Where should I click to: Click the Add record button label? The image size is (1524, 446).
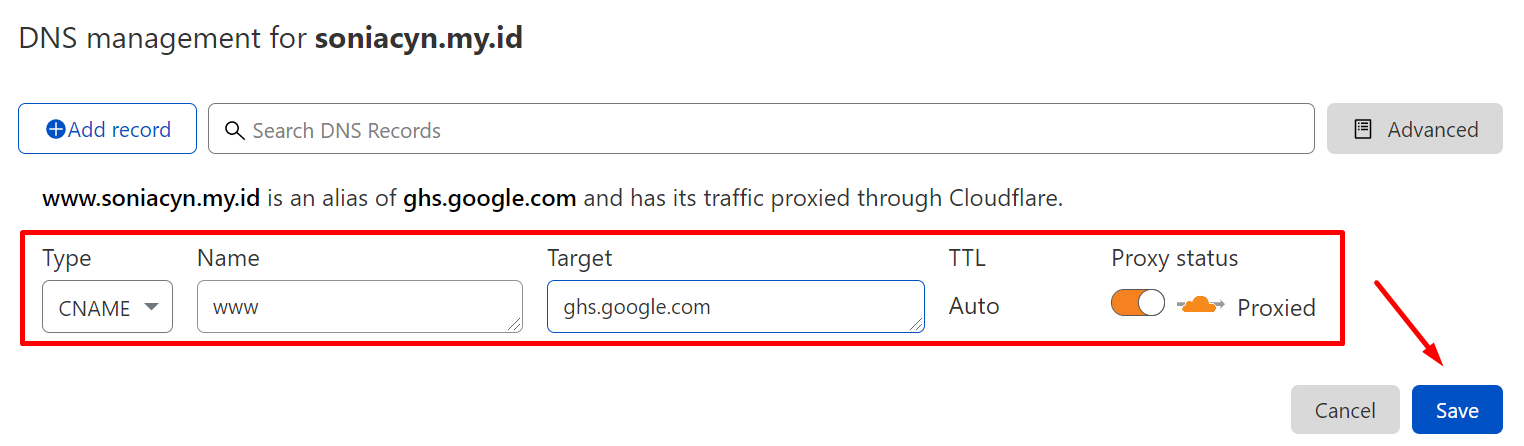click(119, 130)
